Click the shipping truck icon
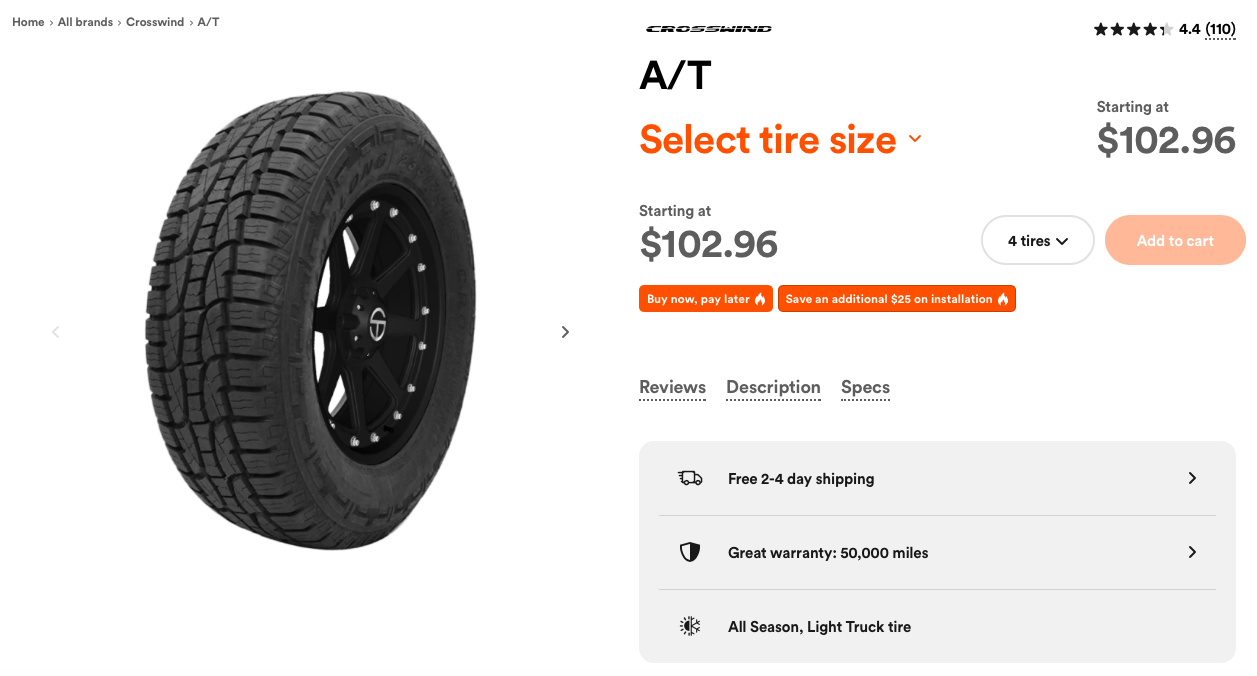The width and height of the screenshot is (1257, 676). (x=690, y=478)
